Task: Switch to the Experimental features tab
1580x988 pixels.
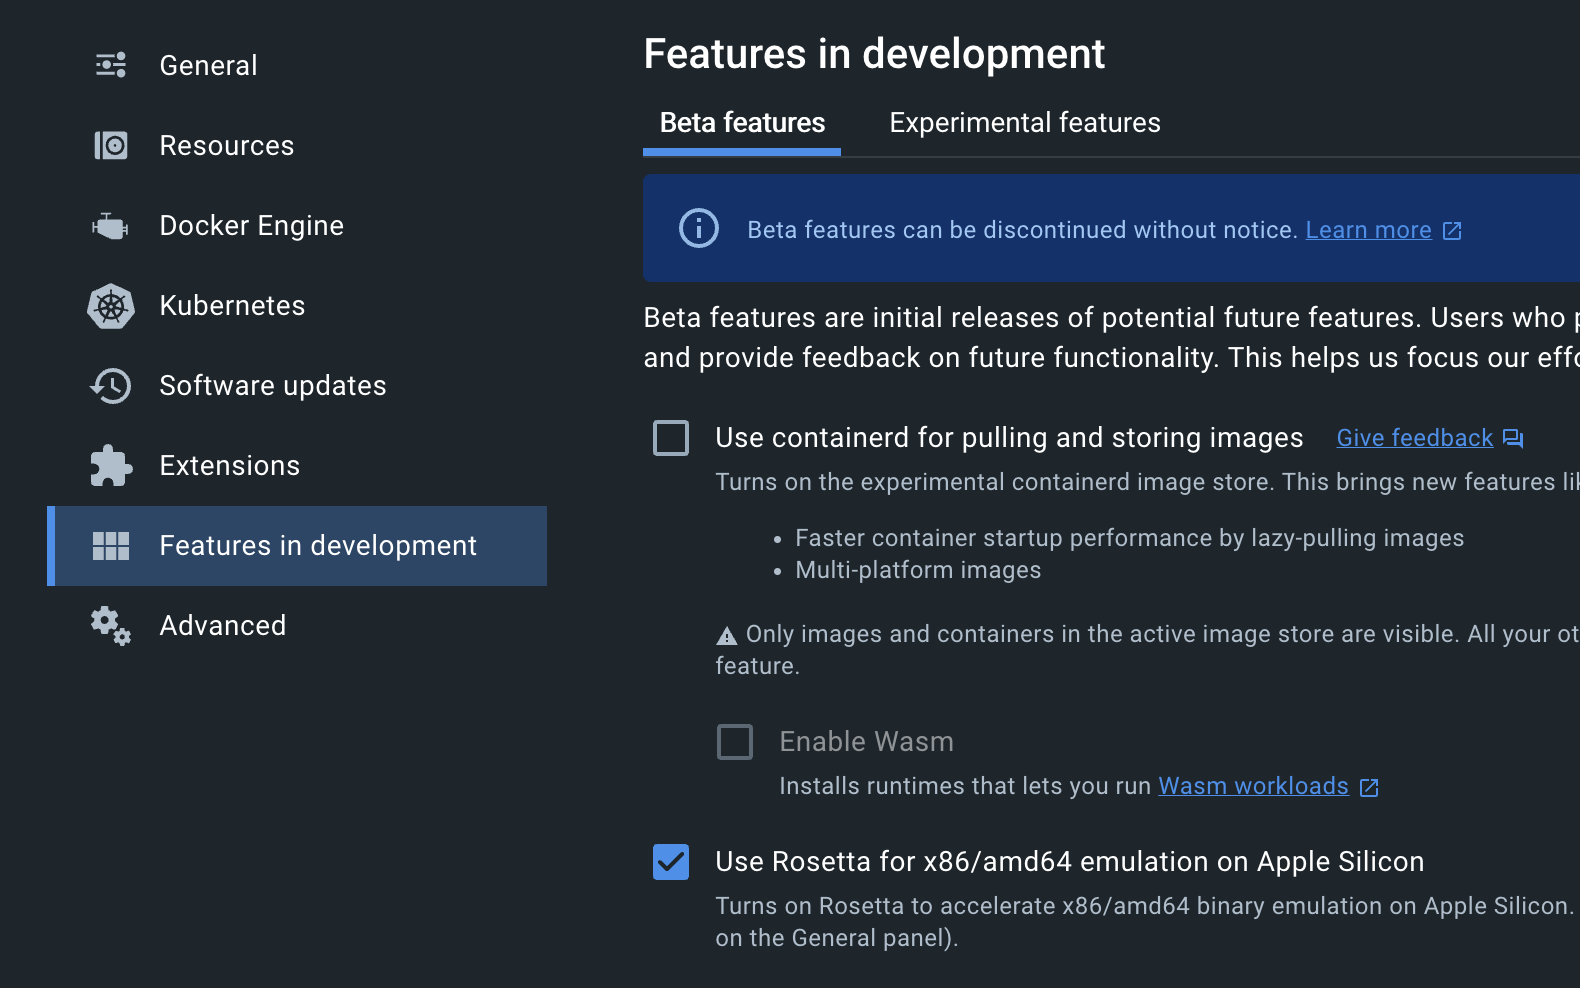Action: coord(1025,123)
